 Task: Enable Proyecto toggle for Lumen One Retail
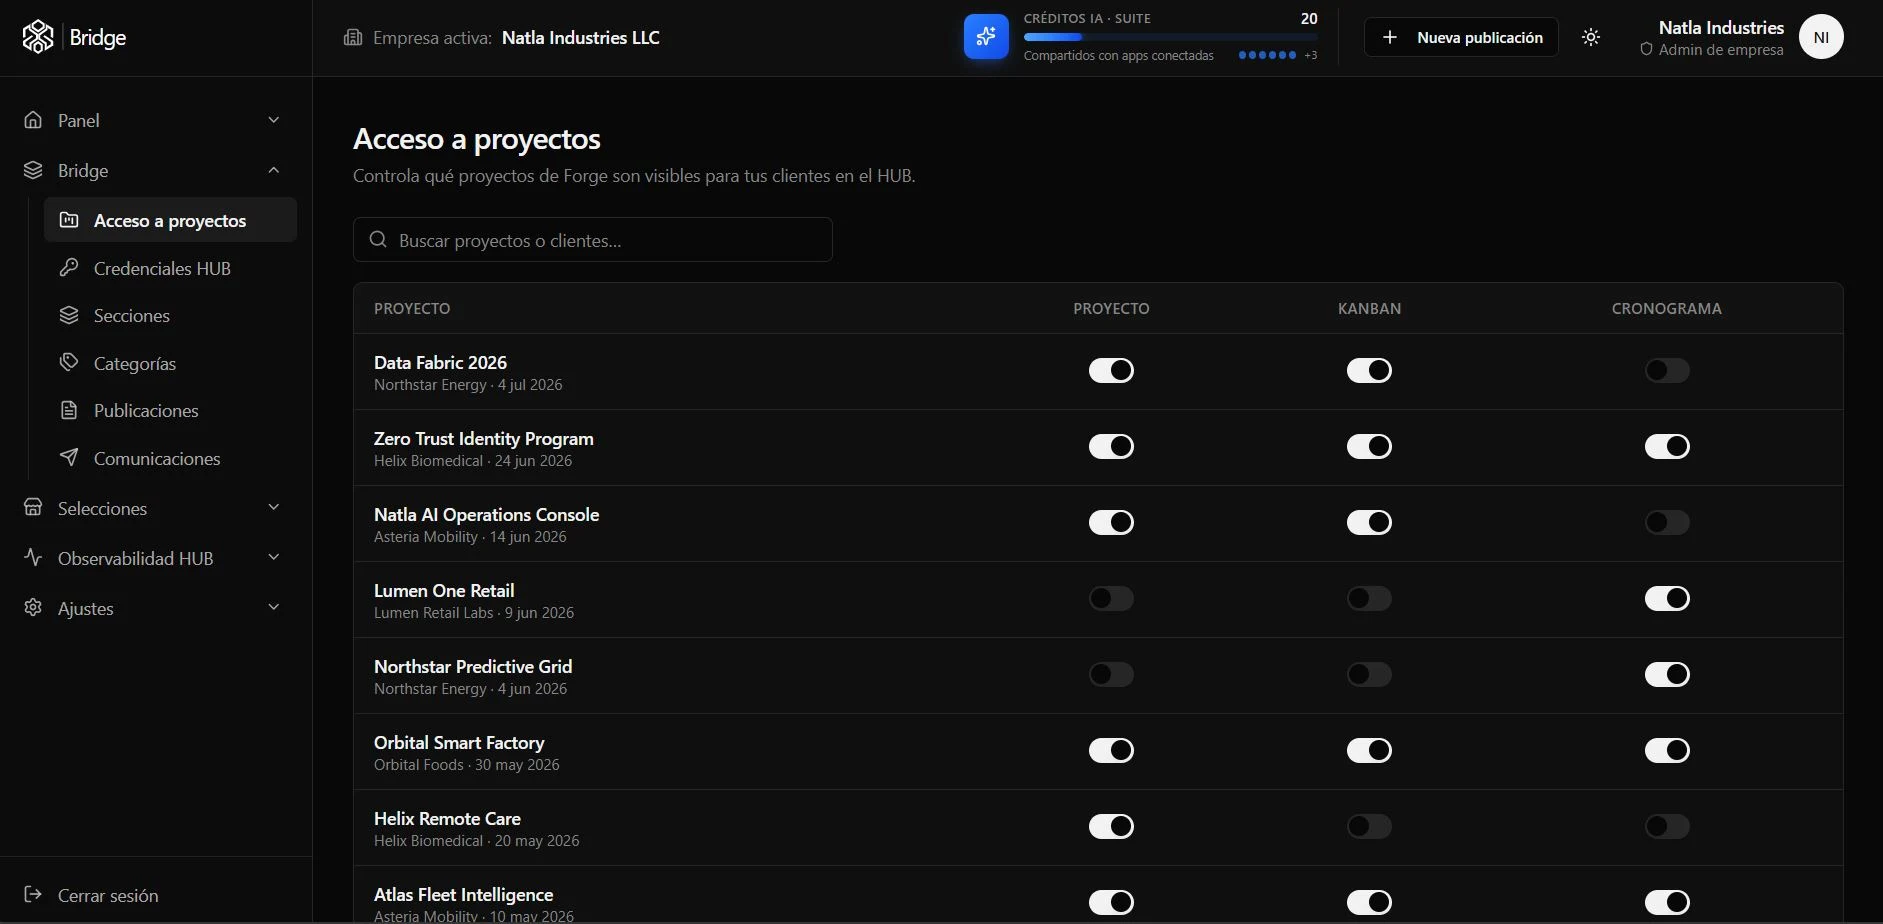tap(1111, 598)
